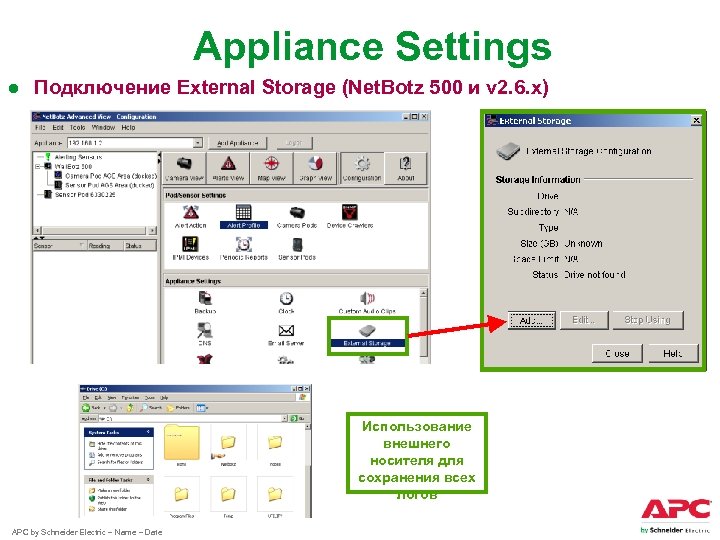Click the tree pane horizontal scrollbar
This screenshot has height=540, width=720.
pyautogui.click(x=95, y=230)
